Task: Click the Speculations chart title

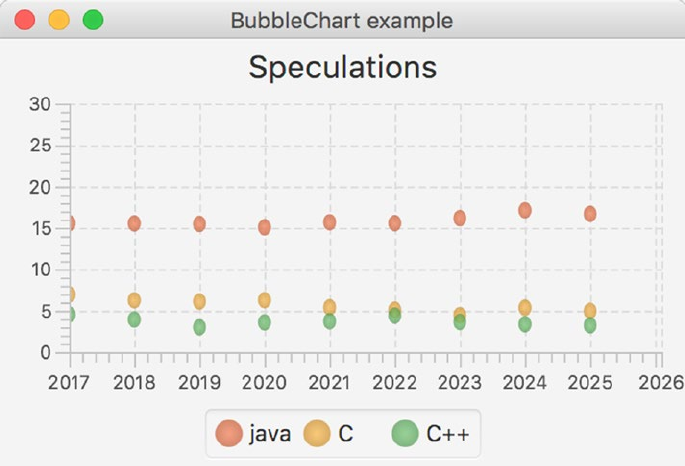Action: [342, 67]
